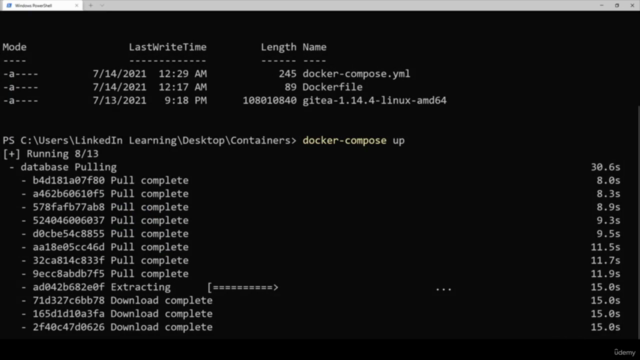Select the Windows PowerShell tab
The image size is (640, 360).
click(41, 5)
